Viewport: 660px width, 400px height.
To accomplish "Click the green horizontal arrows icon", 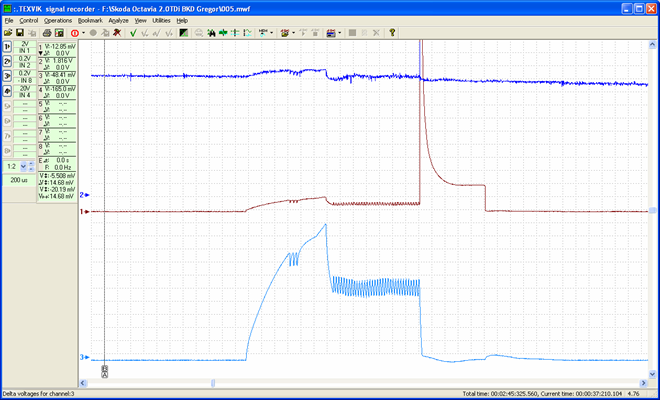I will 223,33.
